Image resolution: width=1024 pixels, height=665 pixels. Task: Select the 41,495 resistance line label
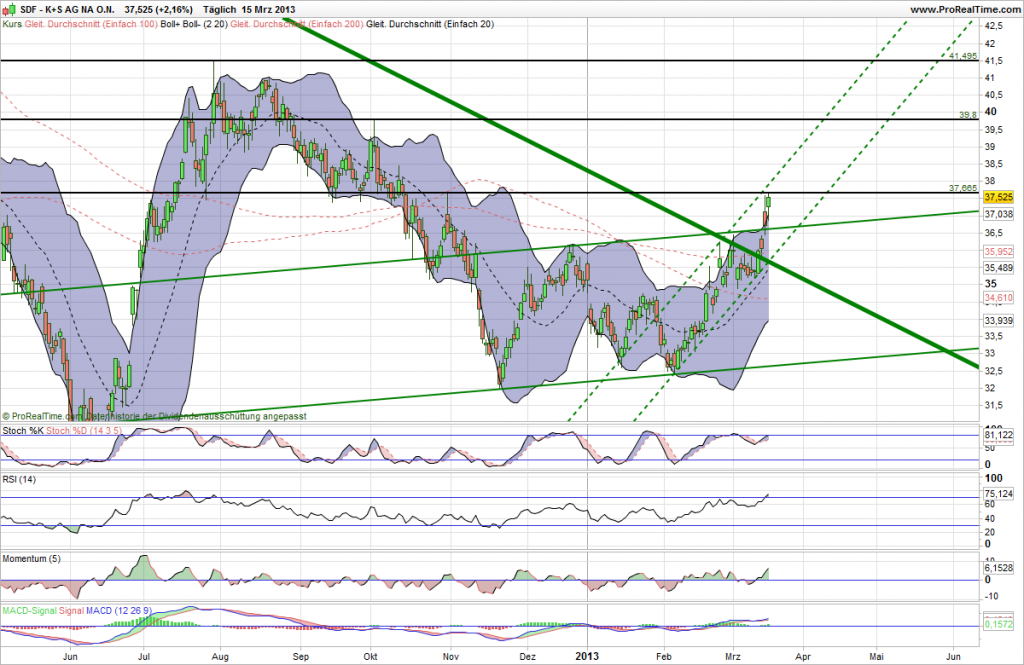pyautogui.click(x=963, y=56)
